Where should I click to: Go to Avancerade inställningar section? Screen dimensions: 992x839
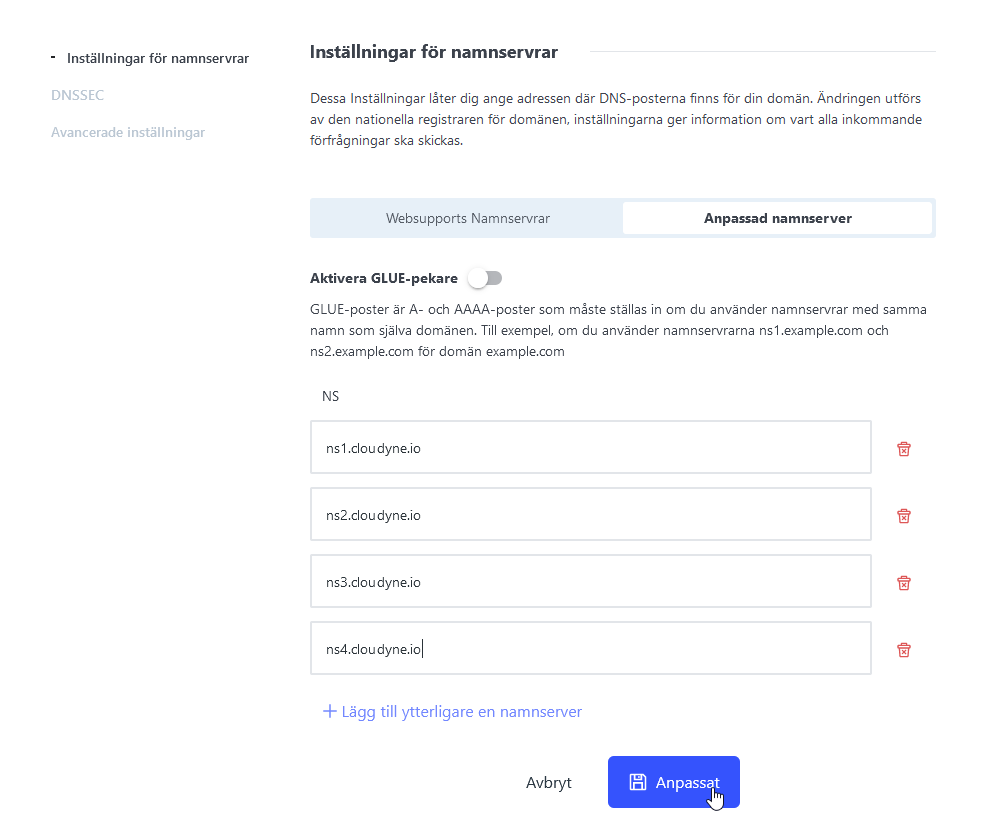(x=128, y=132)
